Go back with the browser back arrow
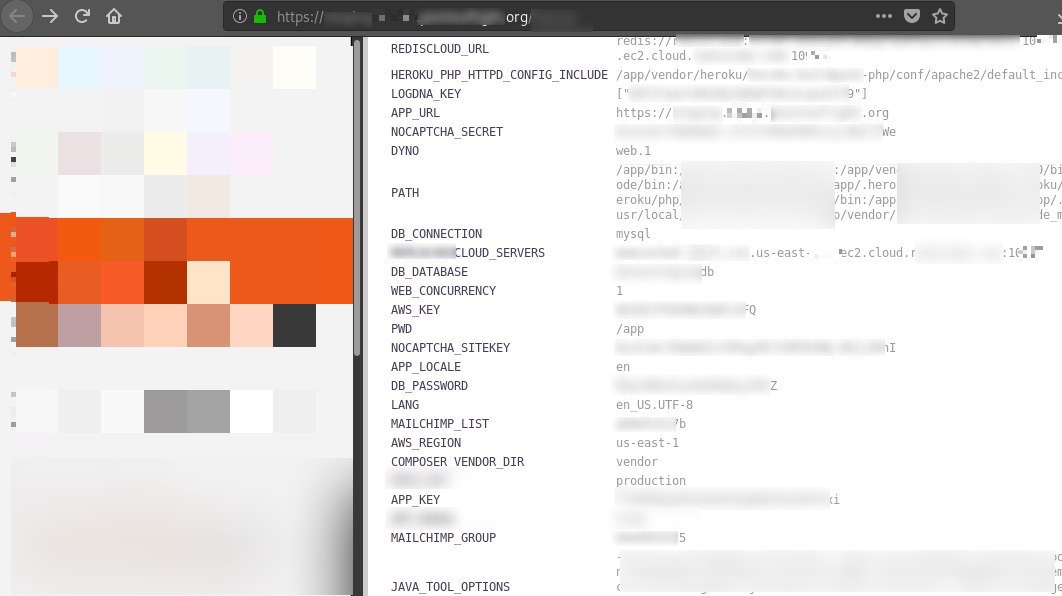 click(x=17, y=16)
